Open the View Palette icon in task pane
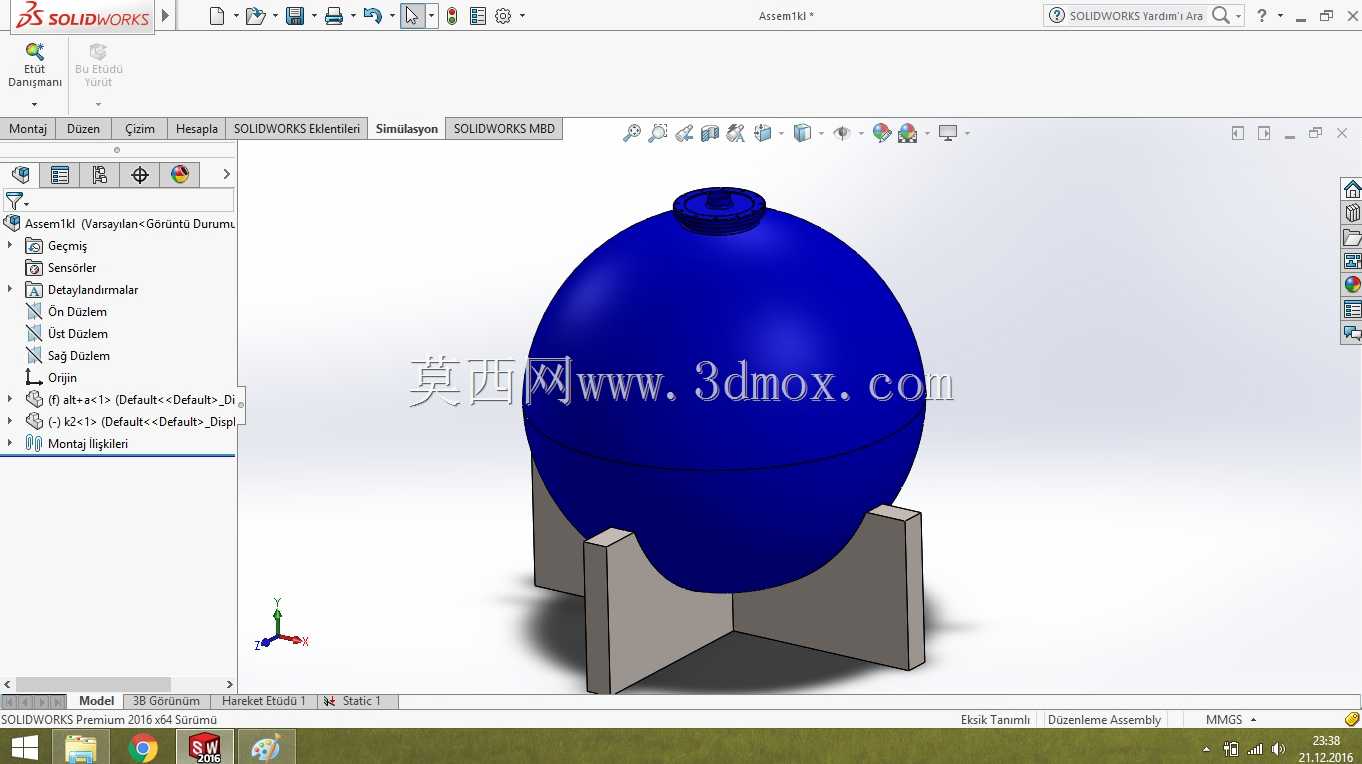The width and height of the screenshot is (1362, 764). coord(1352,261)
